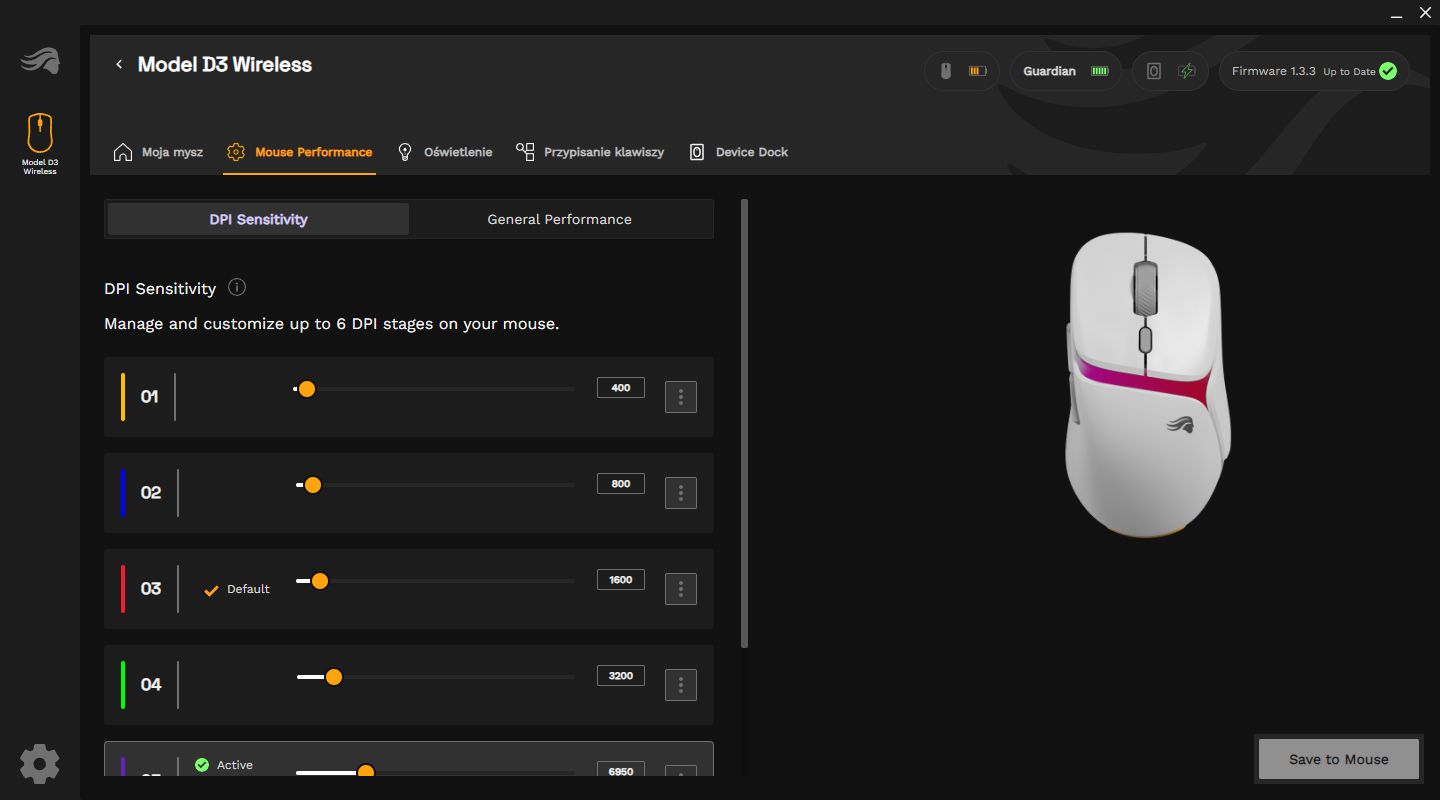Open settings gear in bottom-left corner
The width and height of the screenshot is (1440, 800).
pyautogui.click(x=40, y=763)
